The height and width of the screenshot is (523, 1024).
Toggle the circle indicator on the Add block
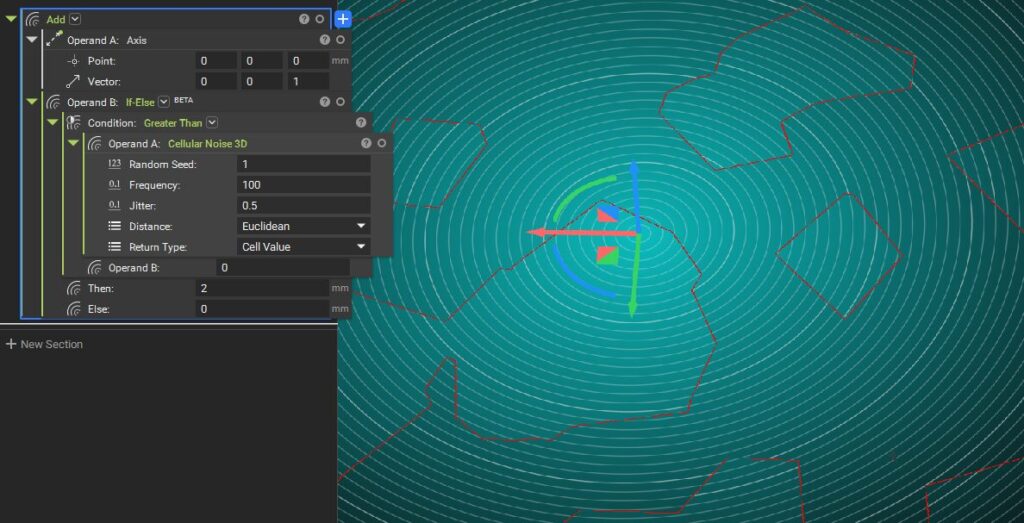[320, 19]
